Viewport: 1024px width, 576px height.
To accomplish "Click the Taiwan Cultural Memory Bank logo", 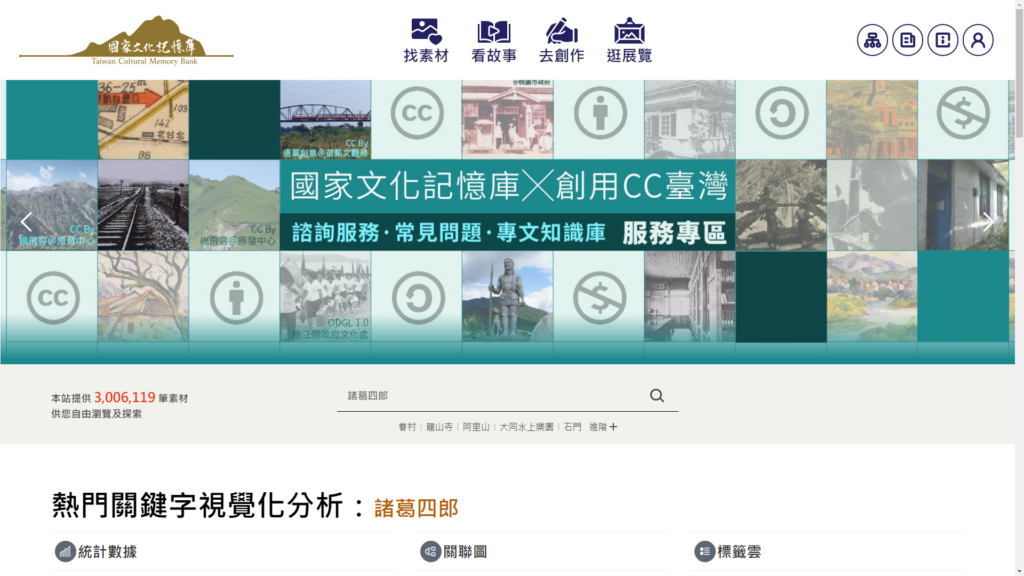I will tap(126, 40).
